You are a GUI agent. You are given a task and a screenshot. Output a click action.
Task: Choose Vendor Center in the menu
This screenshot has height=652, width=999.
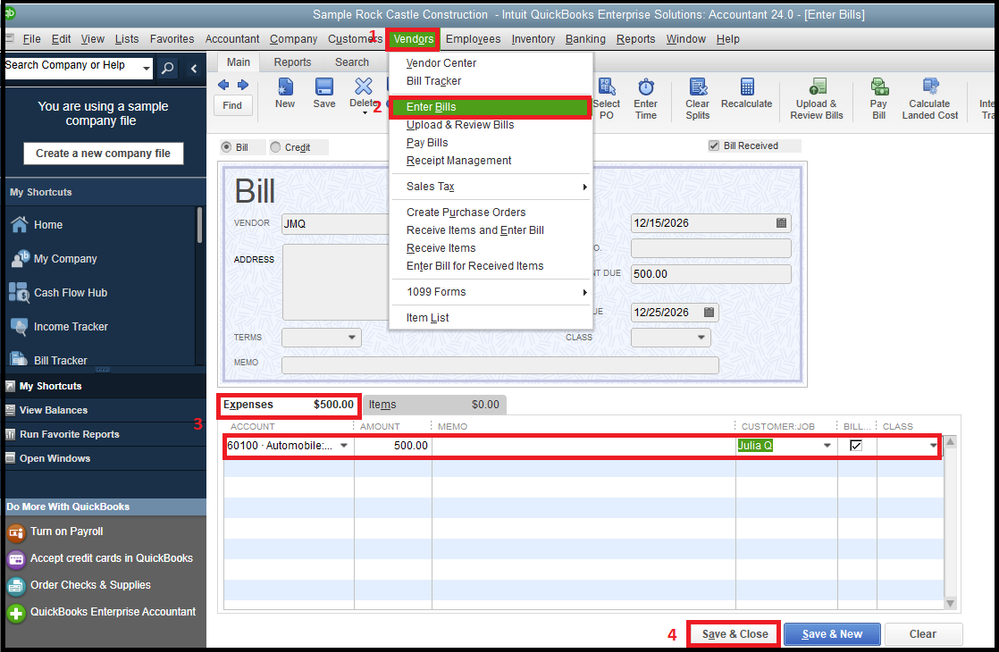(x=441, y=63)
